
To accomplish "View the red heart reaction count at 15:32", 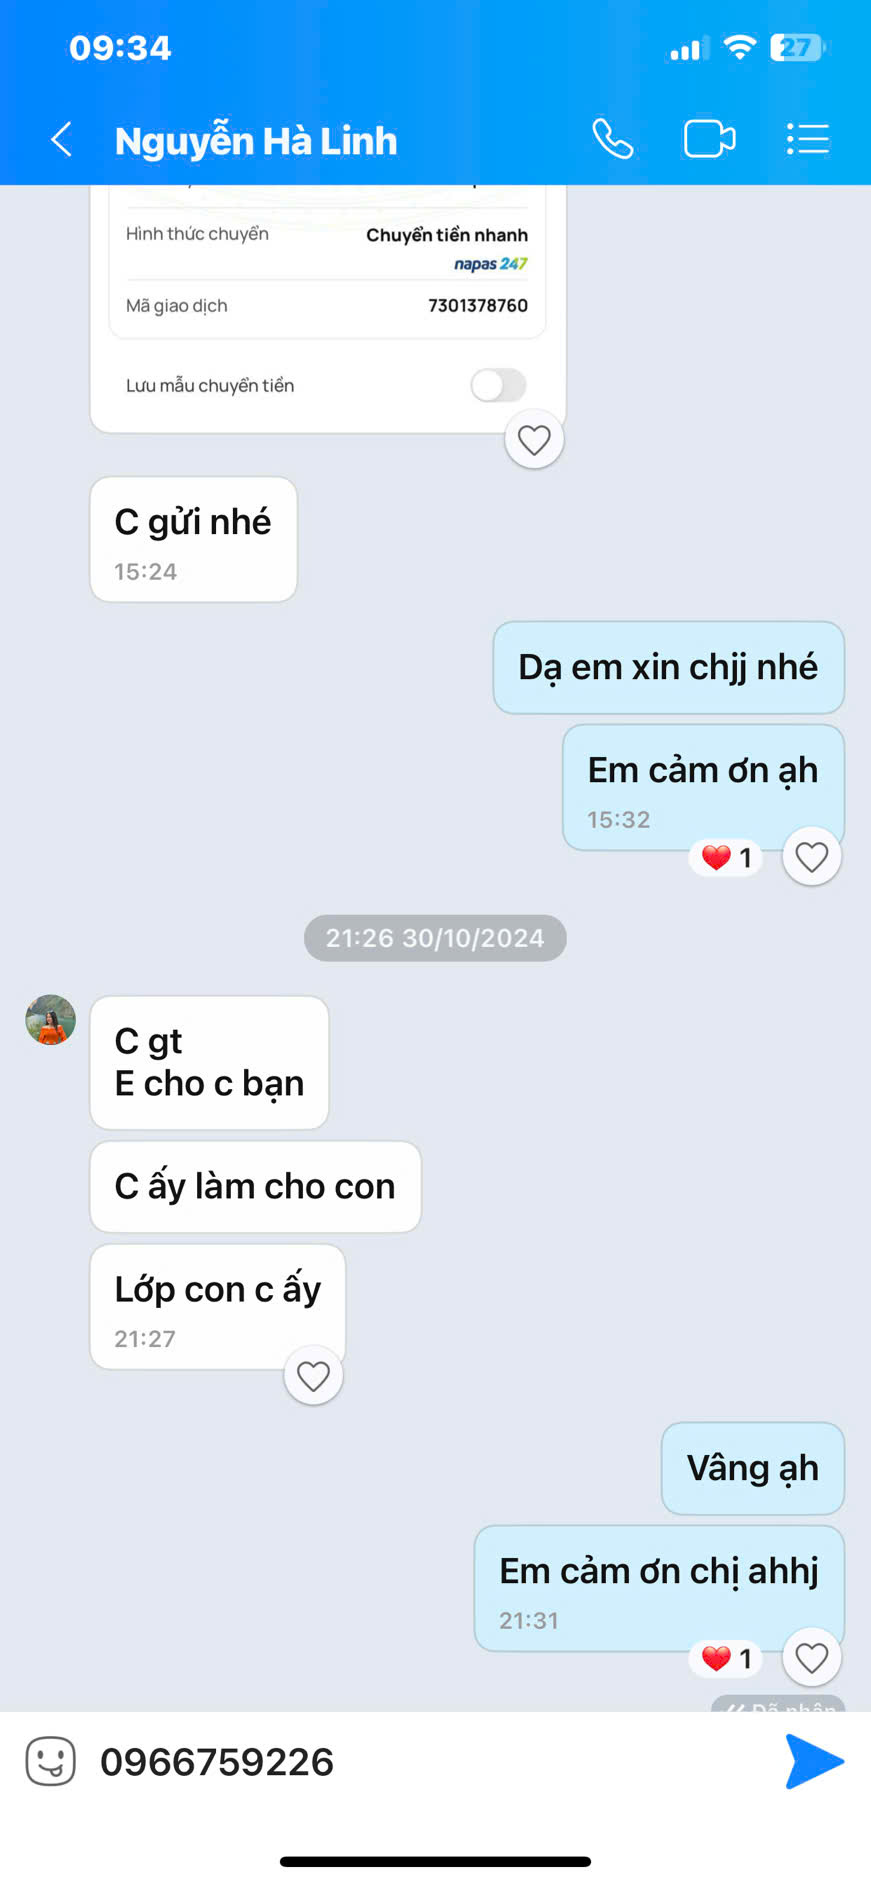I will (x=727, y=858).
